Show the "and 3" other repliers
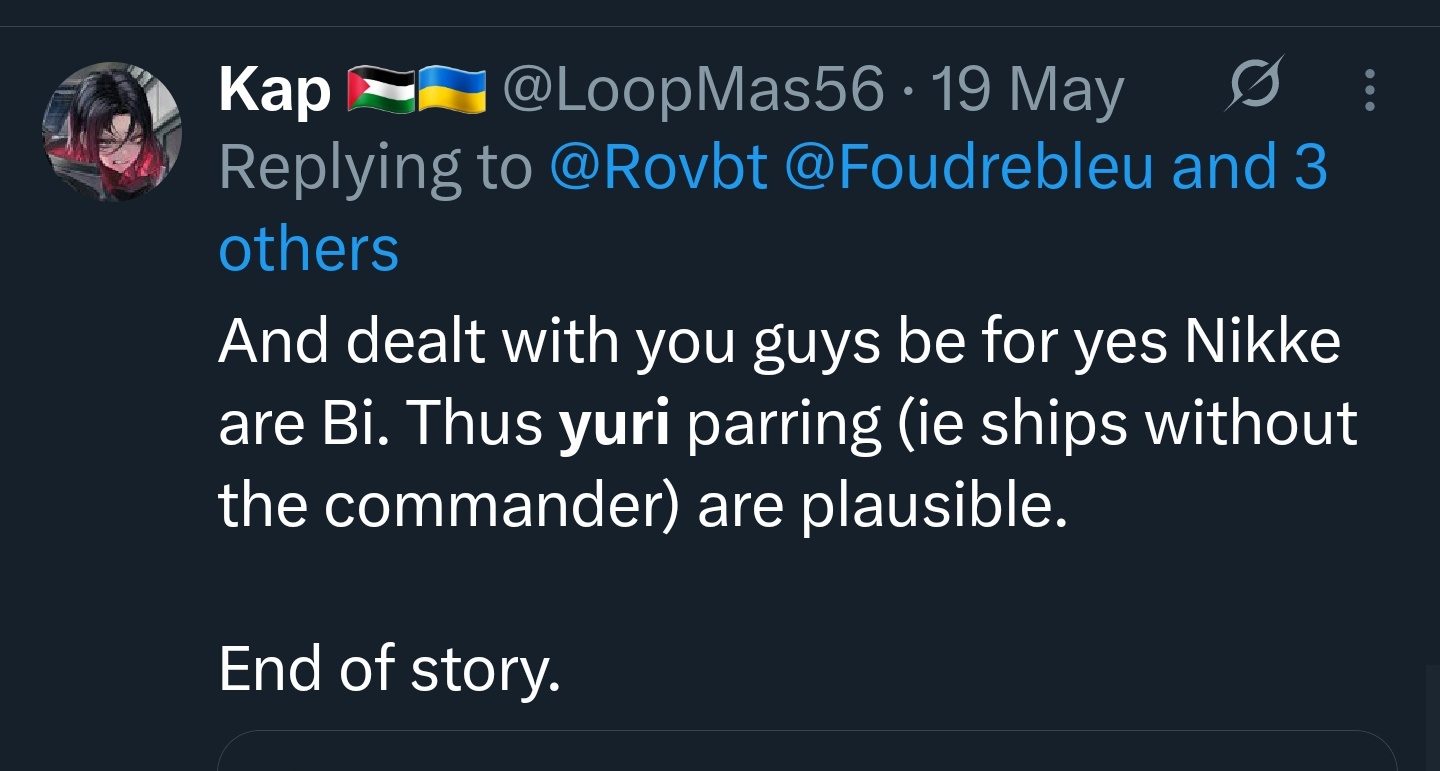This screenshot has width=1440, height=771. (1248, 167)
